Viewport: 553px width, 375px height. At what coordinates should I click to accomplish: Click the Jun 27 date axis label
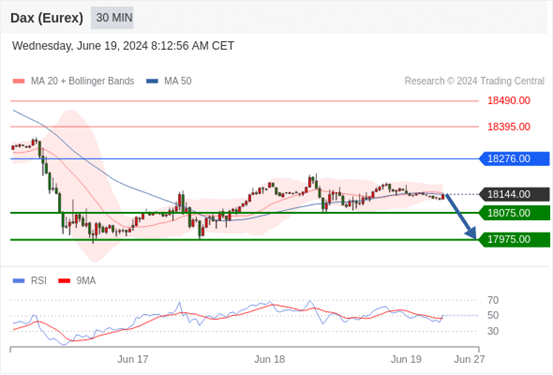click(x=469, y=359)
